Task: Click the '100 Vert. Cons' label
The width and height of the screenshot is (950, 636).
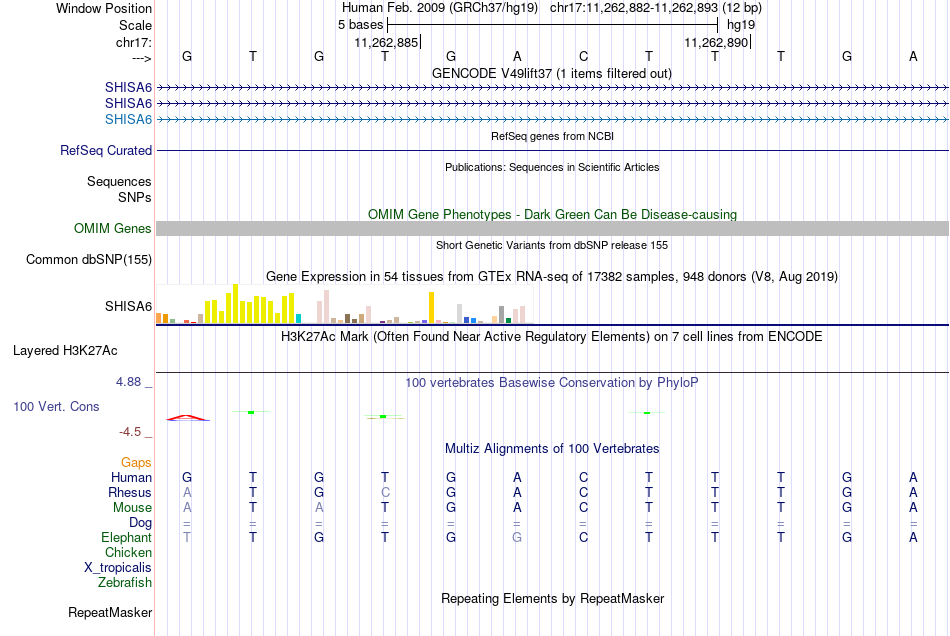Action: [56, 407]
